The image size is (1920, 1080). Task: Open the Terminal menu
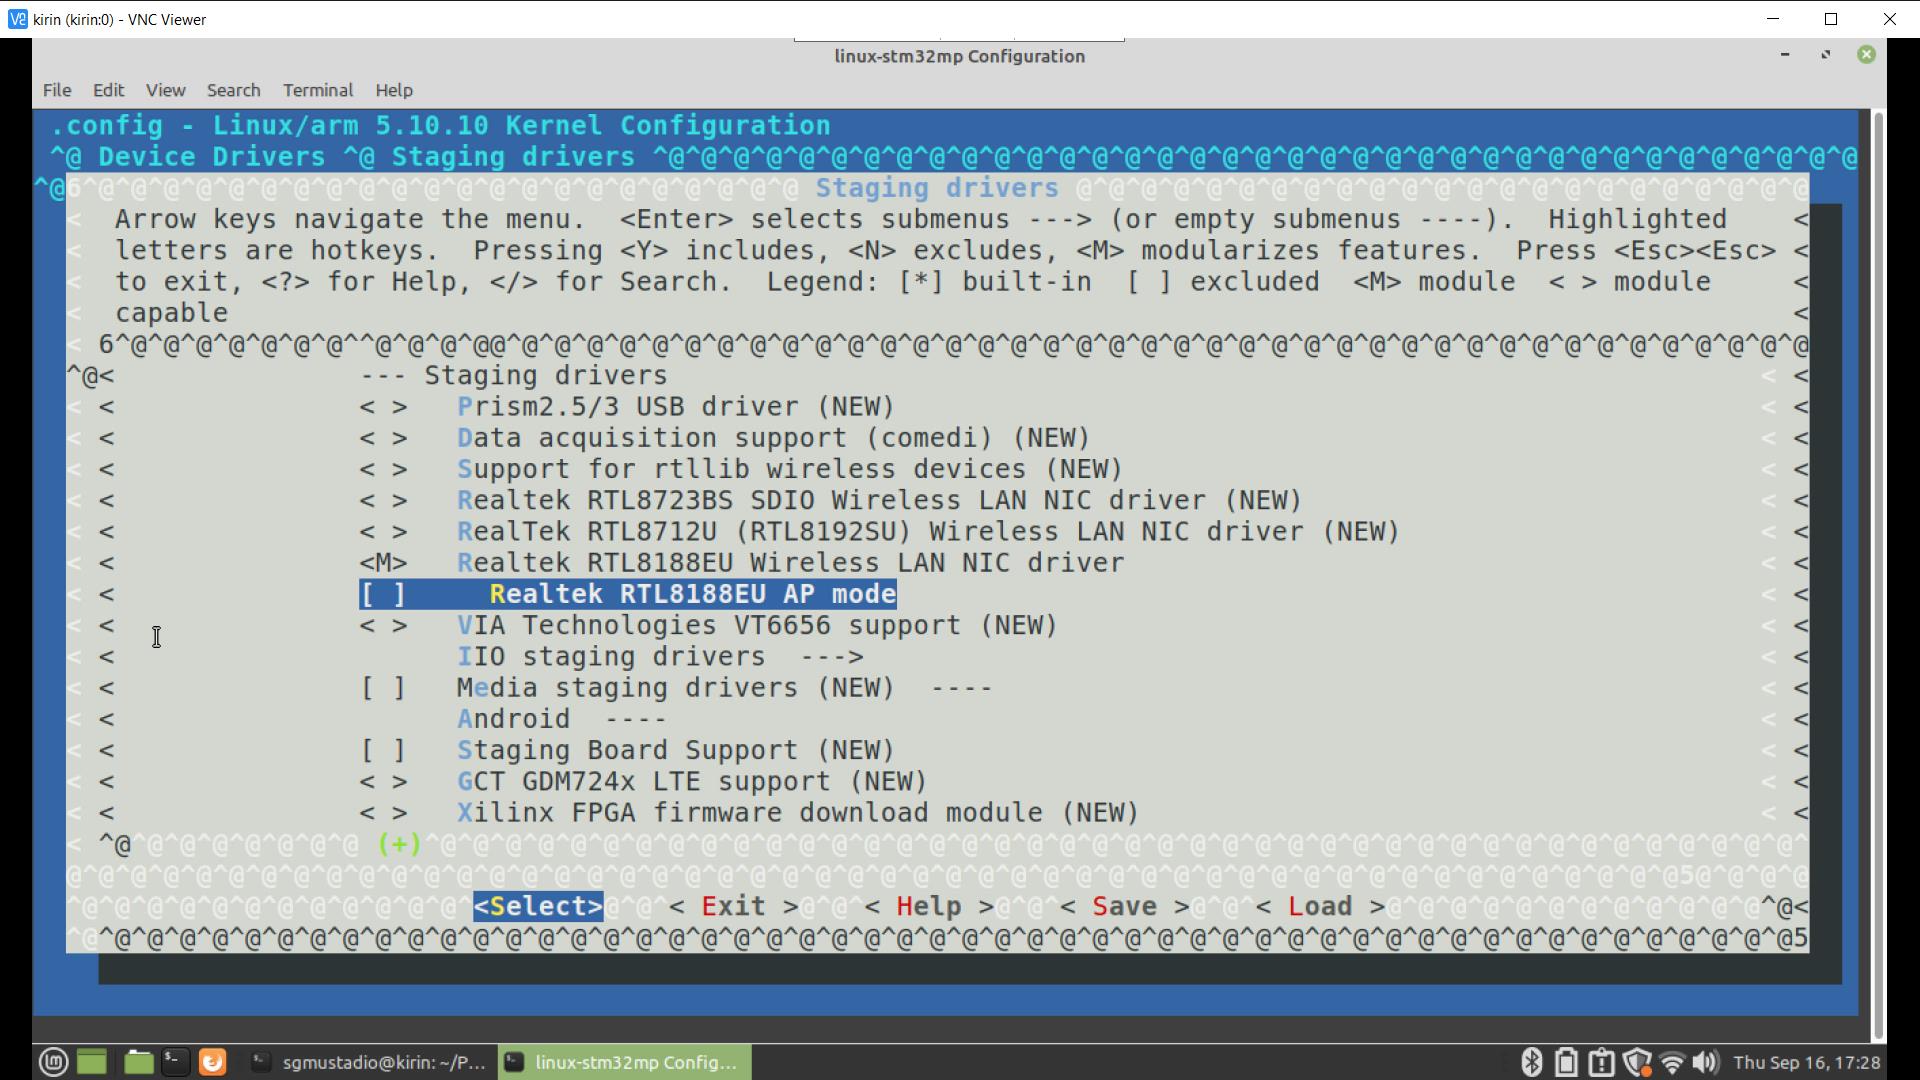(x=317, y=90)
